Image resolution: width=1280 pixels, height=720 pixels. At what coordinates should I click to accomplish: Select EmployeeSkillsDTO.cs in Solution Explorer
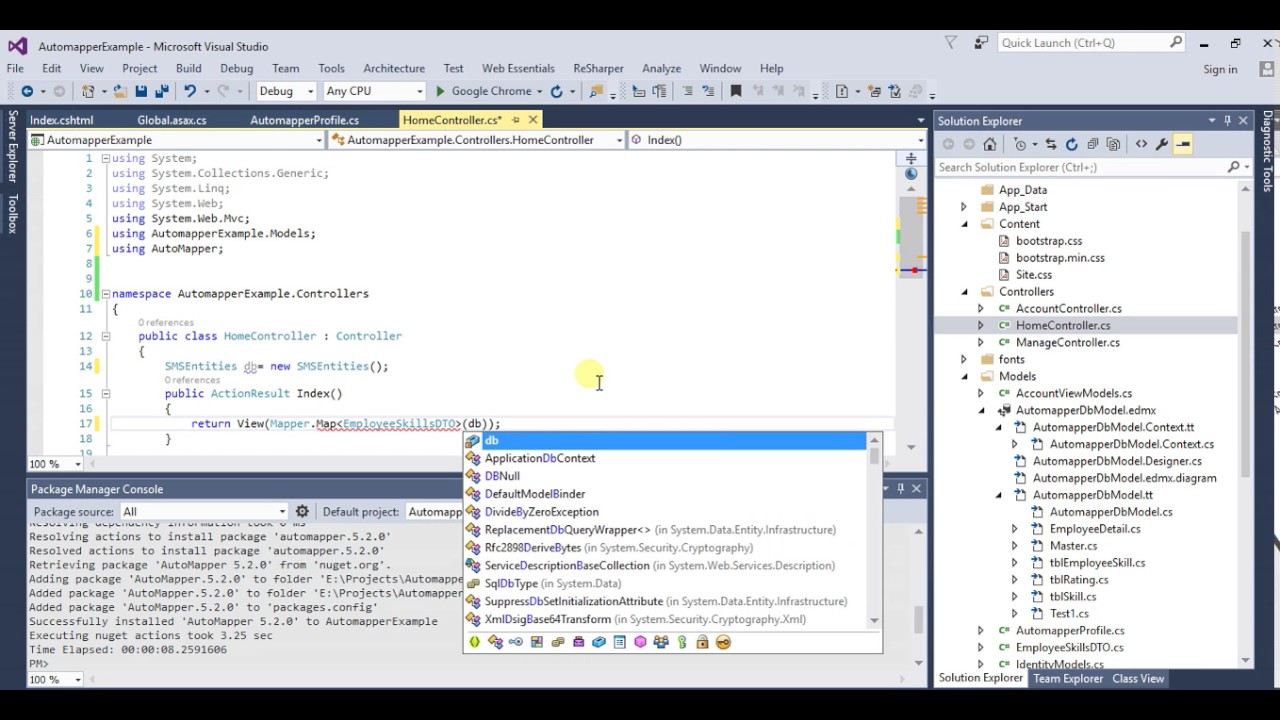click(x=1069, y=647)
